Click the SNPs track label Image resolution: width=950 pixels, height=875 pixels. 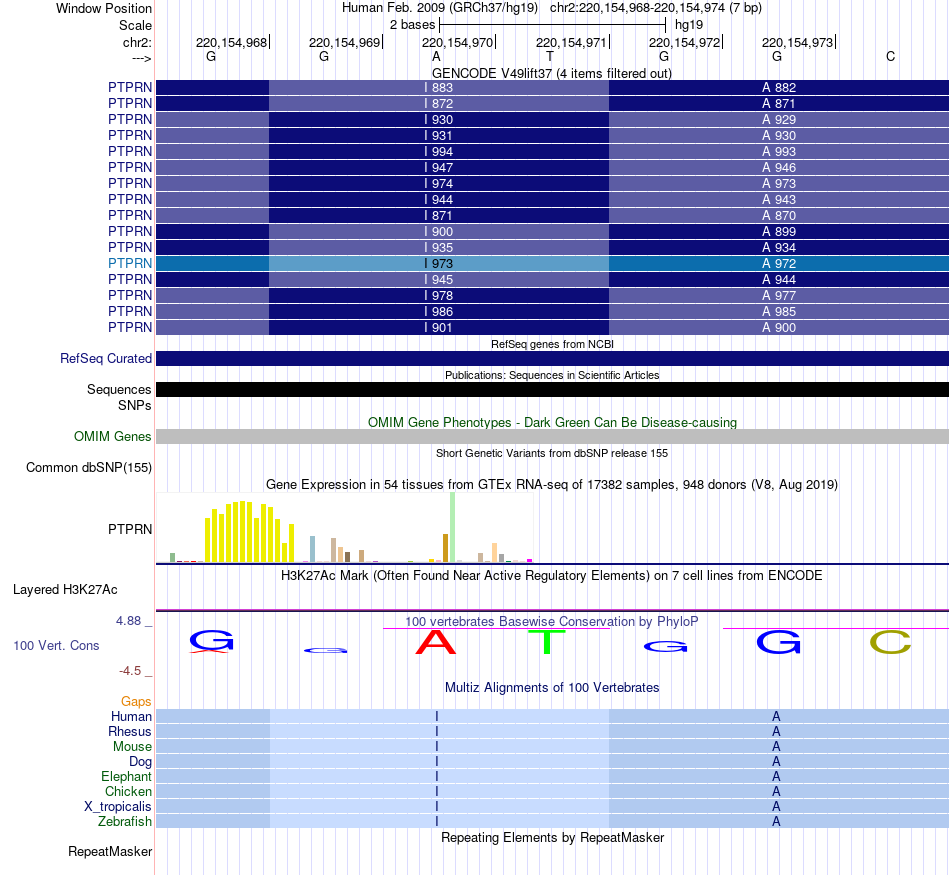135,405
